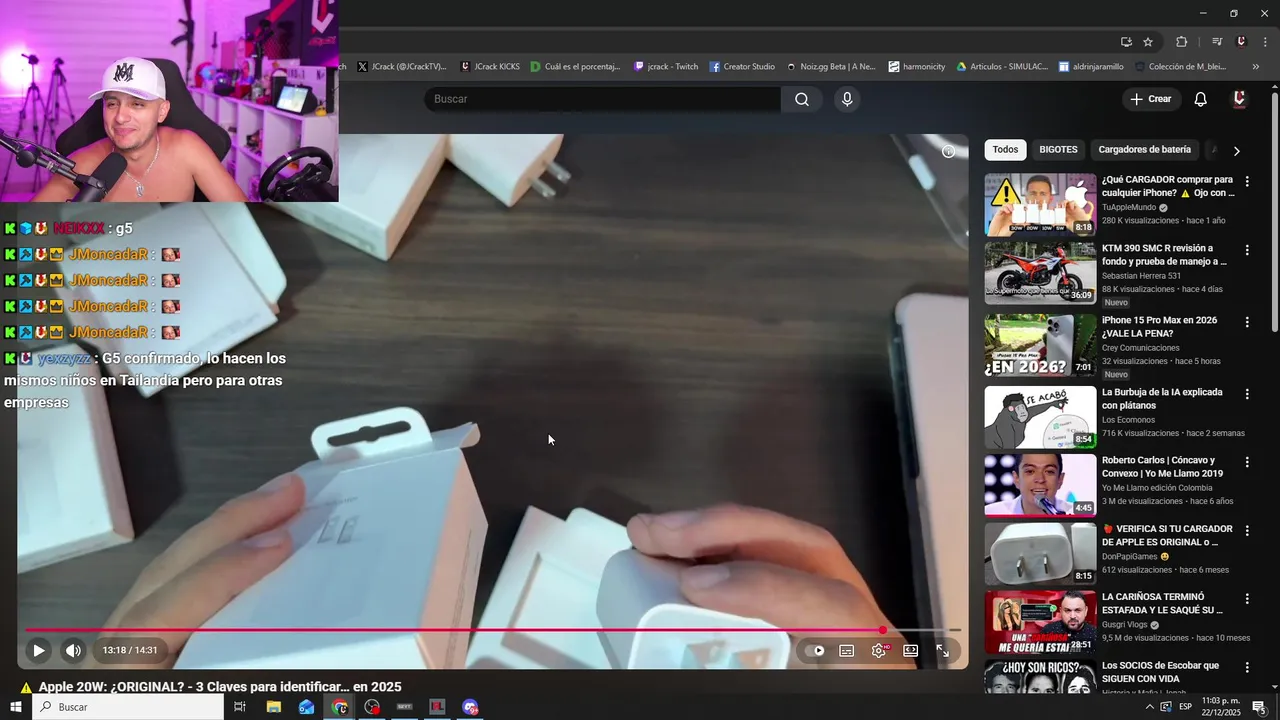The image size is (1280, 720).
Task: Open options for KTM 390 SMC R video
Action: click(x=1247, y=250)
